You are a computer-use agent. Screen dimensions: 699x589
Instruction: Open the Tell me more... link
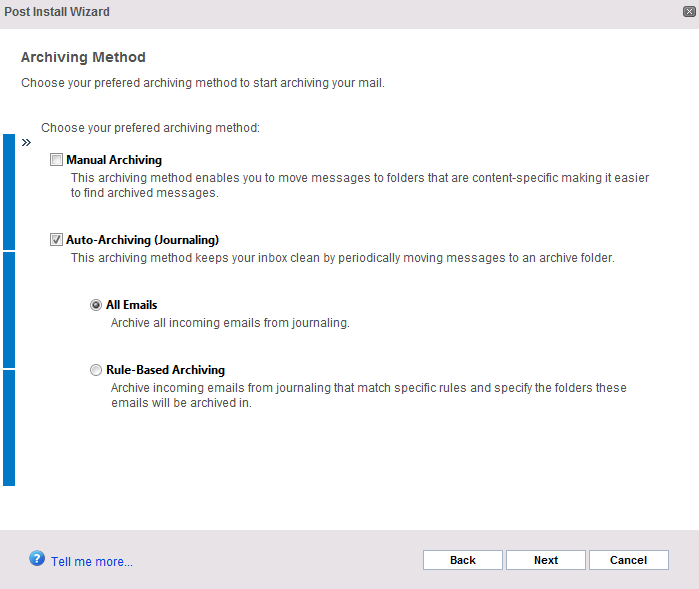[x=92, y=561]
